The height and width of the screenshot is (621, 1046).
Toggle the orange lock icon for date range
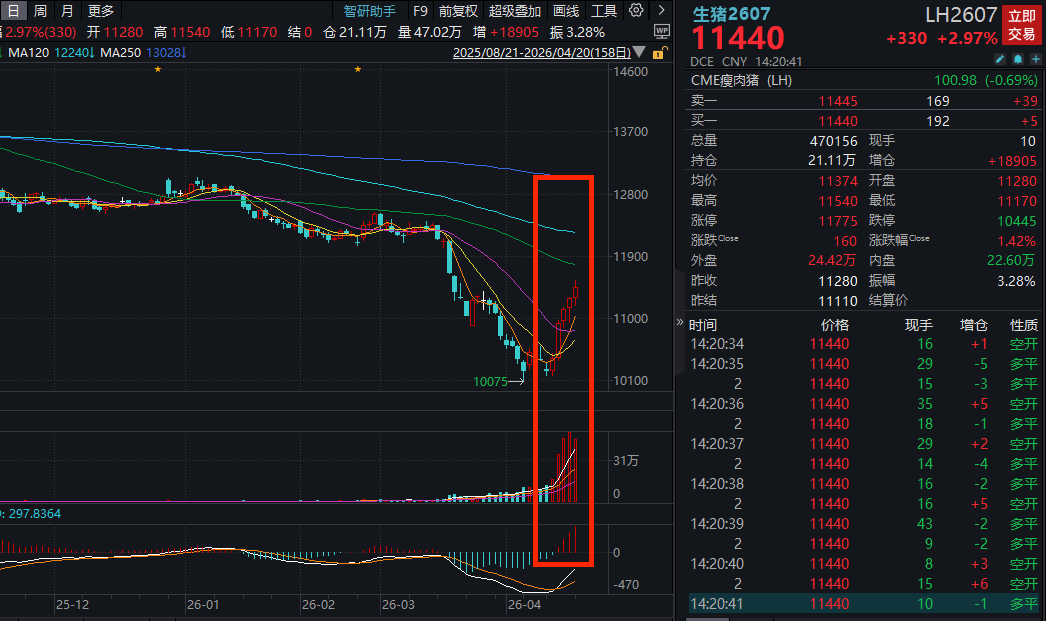pyautogui.click(x=658, y=53)
